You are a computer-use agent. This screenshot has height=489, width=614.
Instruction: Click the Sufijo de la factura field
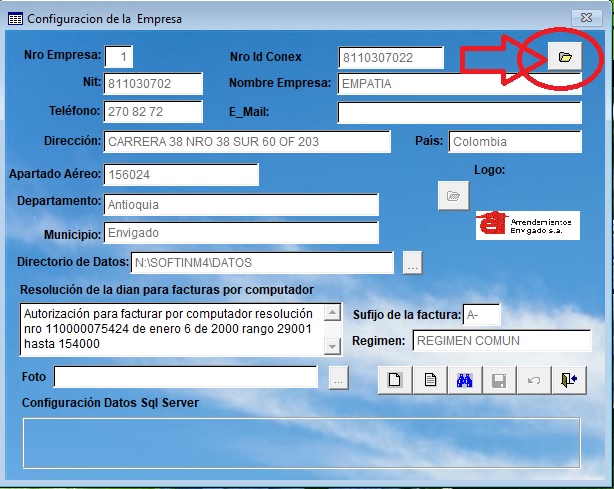coord(481,314)
